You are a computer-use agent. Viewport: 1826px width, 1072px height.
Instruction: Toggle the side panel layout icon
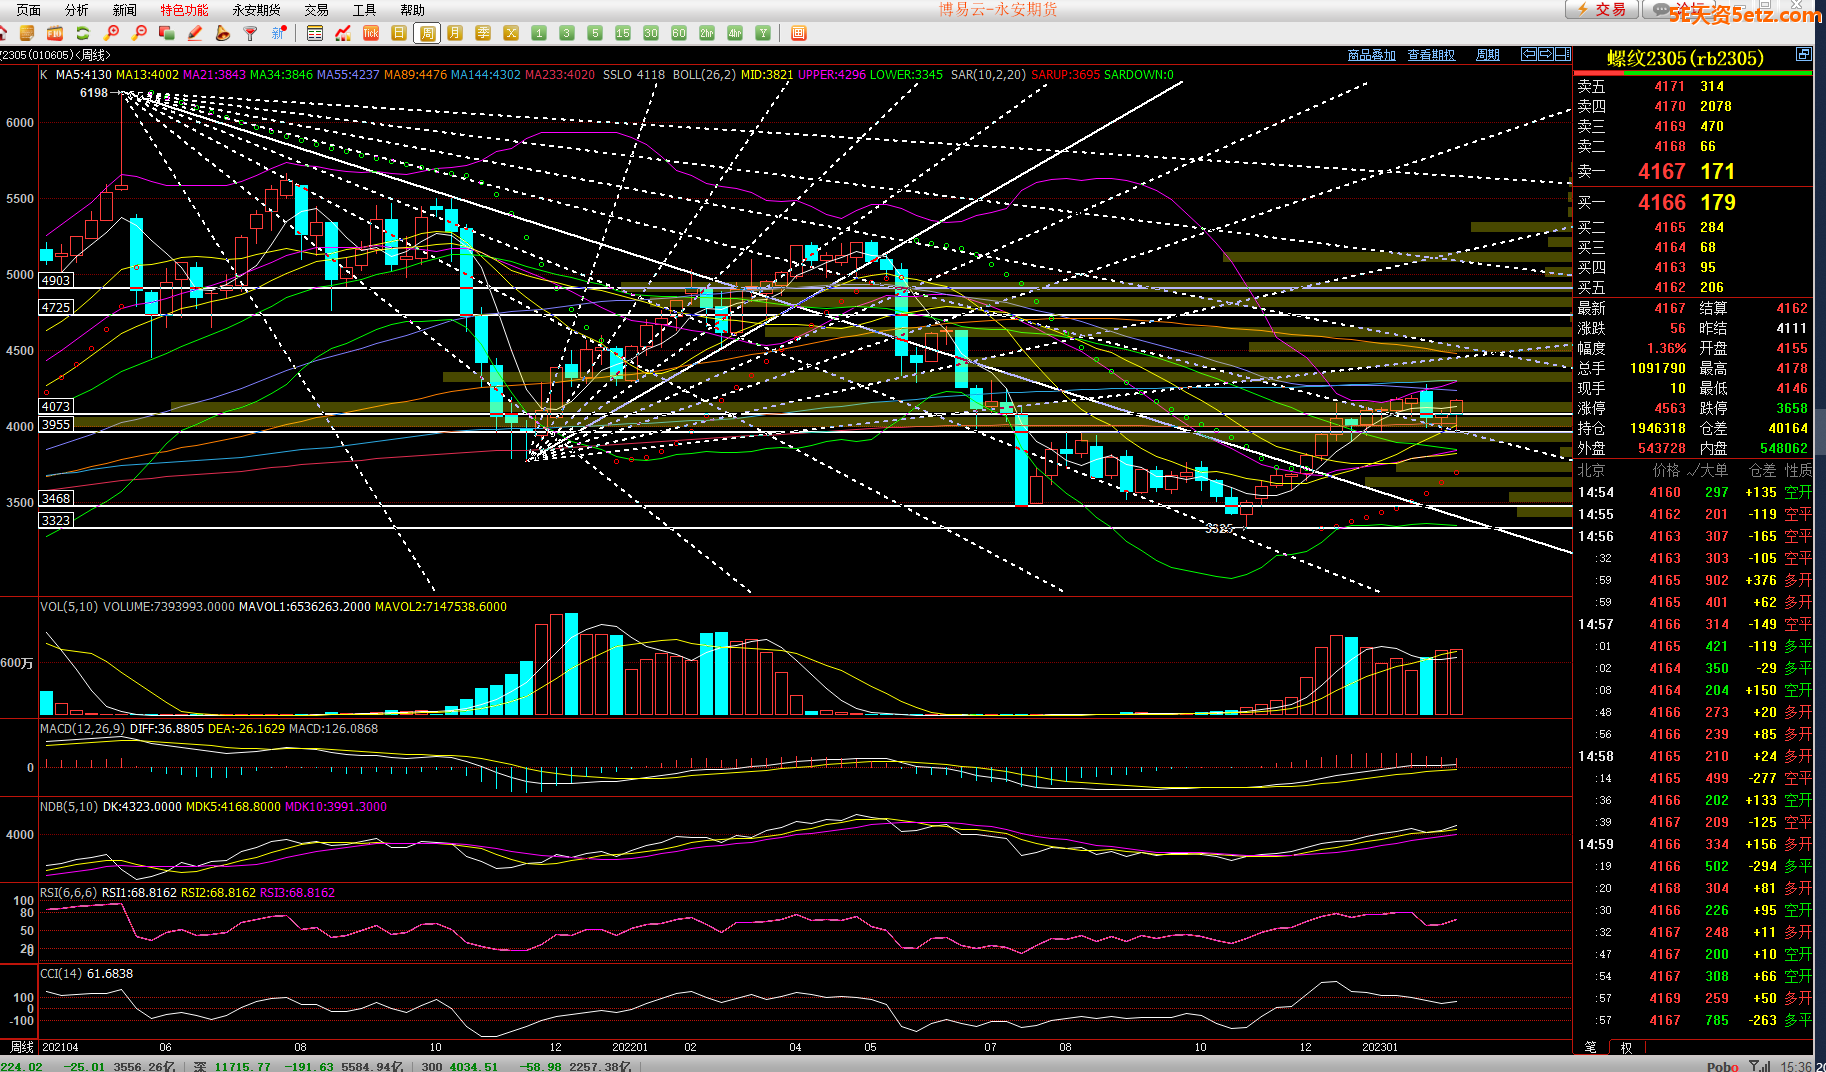click(1563, 54)
